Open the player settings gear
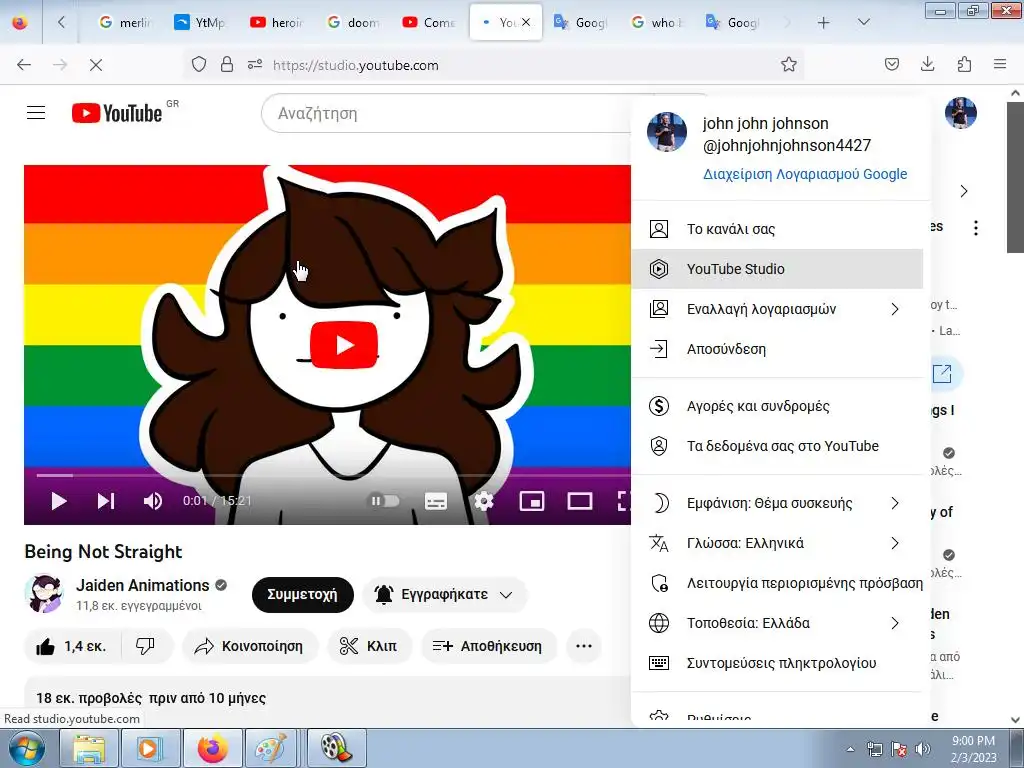Screen dimensions: 1024x768 (483, 501)
